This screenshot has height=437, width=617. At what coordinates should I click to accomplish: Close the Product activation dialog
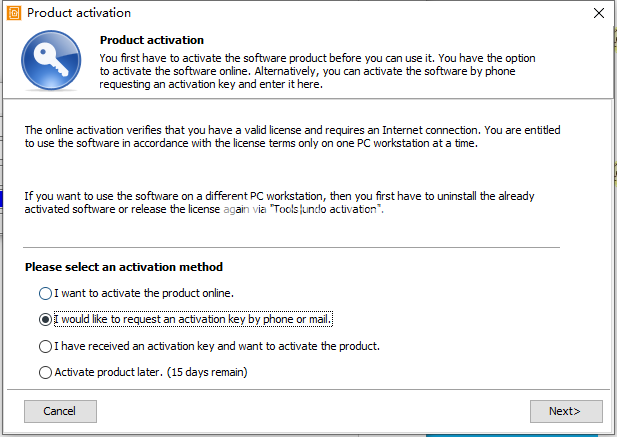point(599,13)
